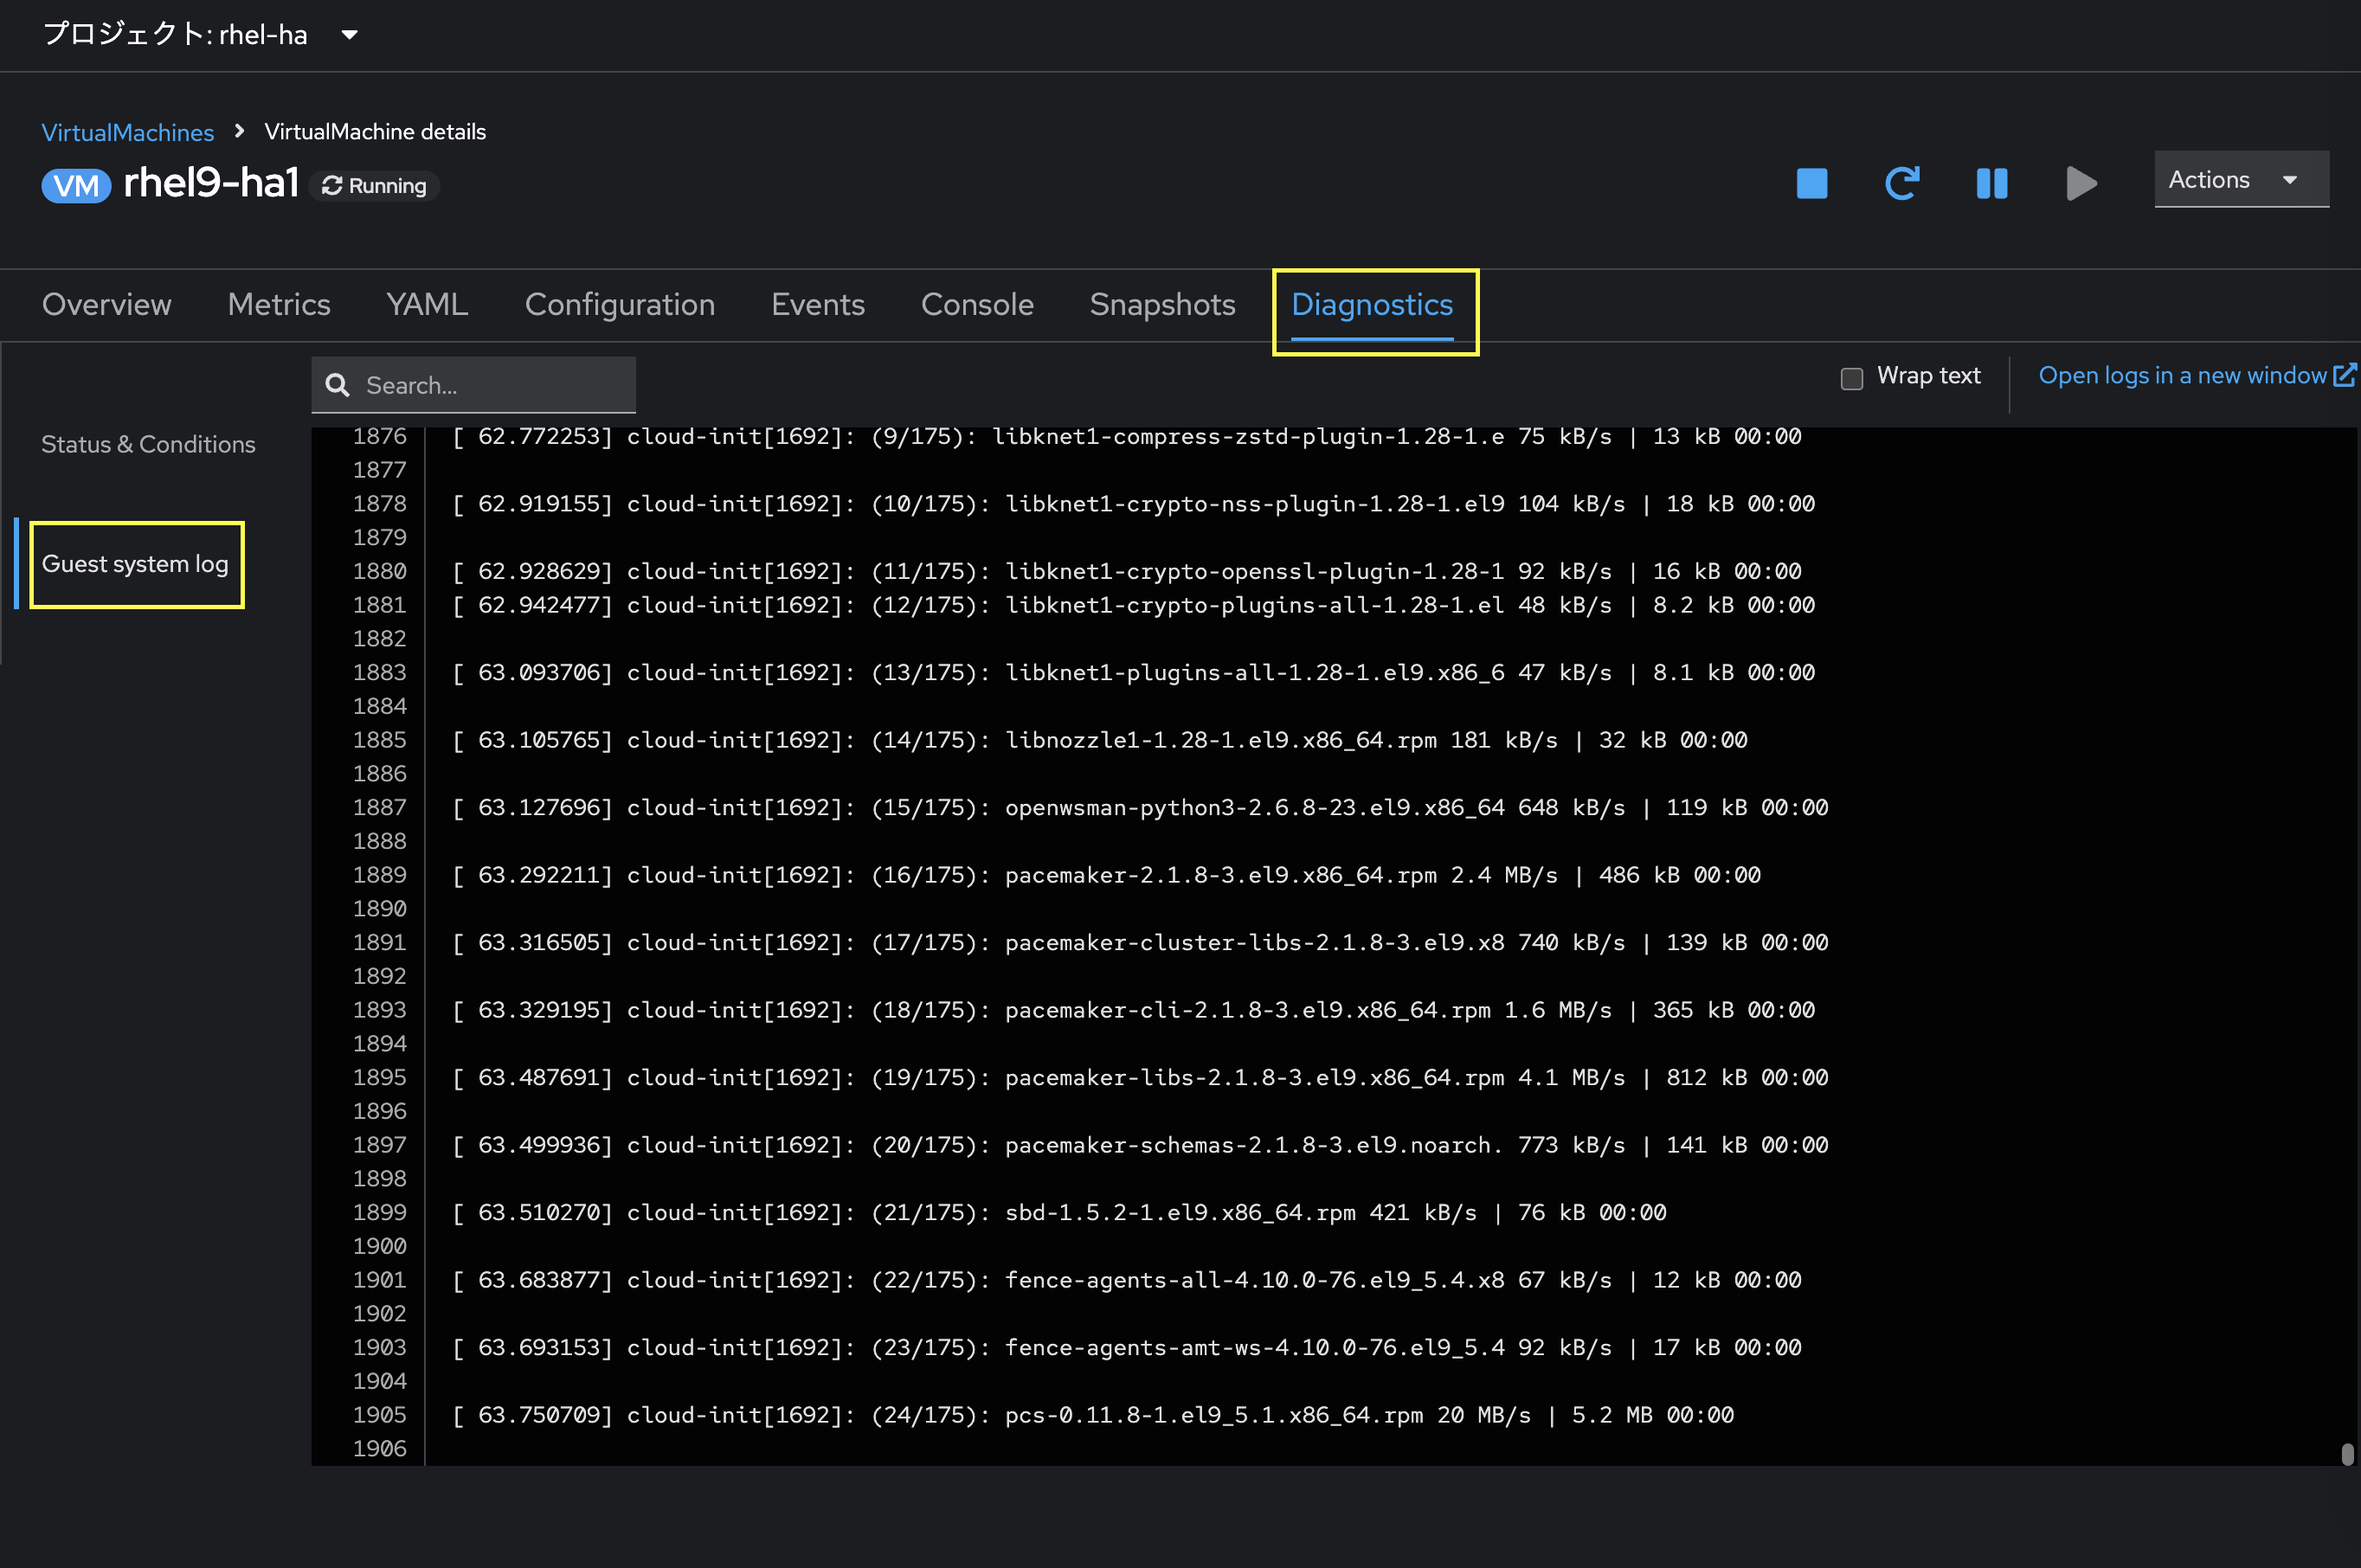Enable the Wrap text checkbox

(x=1852, y=378)
